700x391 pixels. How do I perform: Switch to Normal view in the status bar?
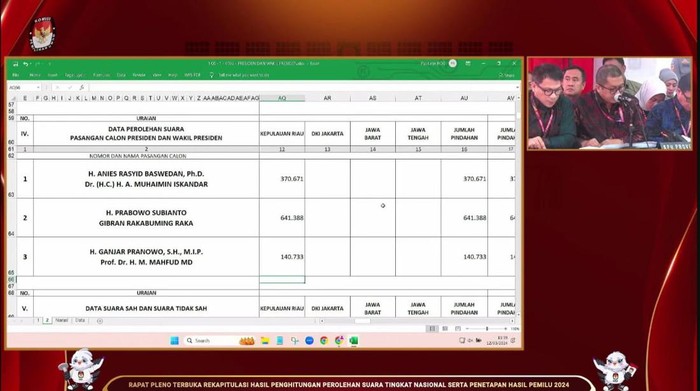point(432,329)
